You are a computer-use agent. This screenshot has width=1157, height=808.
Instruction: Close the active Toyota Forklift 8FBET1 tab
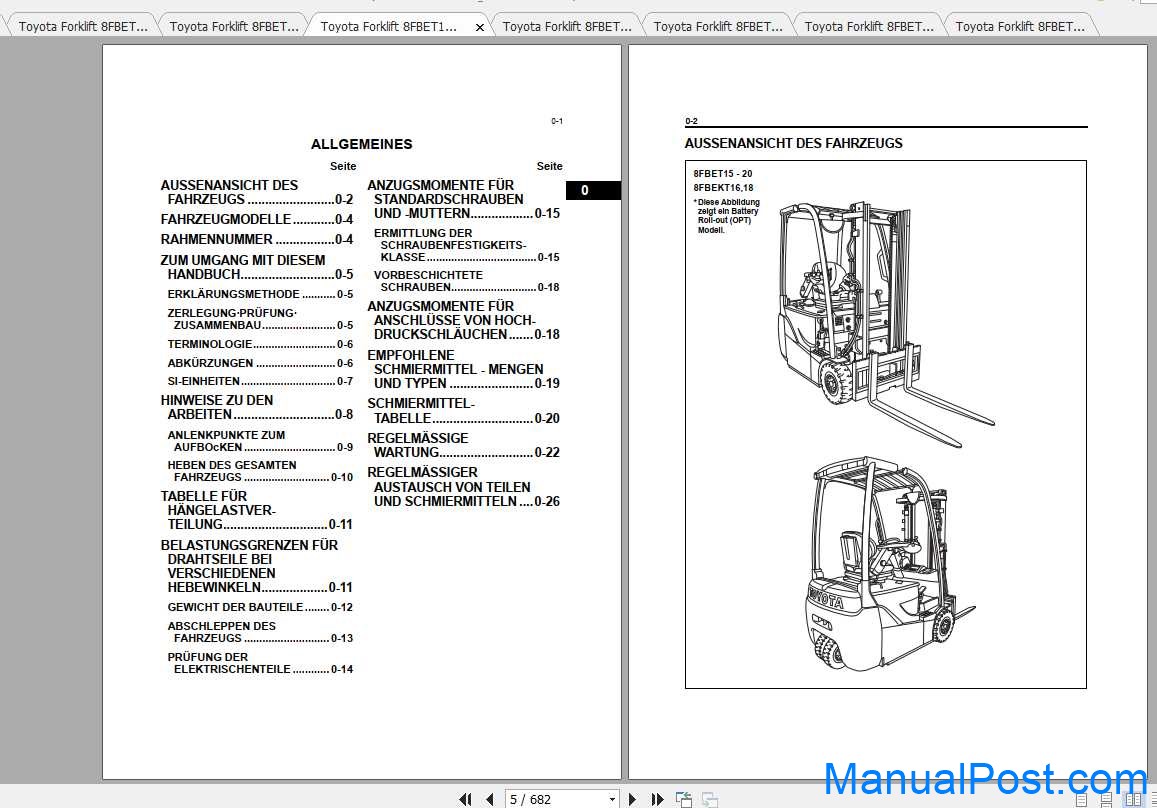point(480,27)
